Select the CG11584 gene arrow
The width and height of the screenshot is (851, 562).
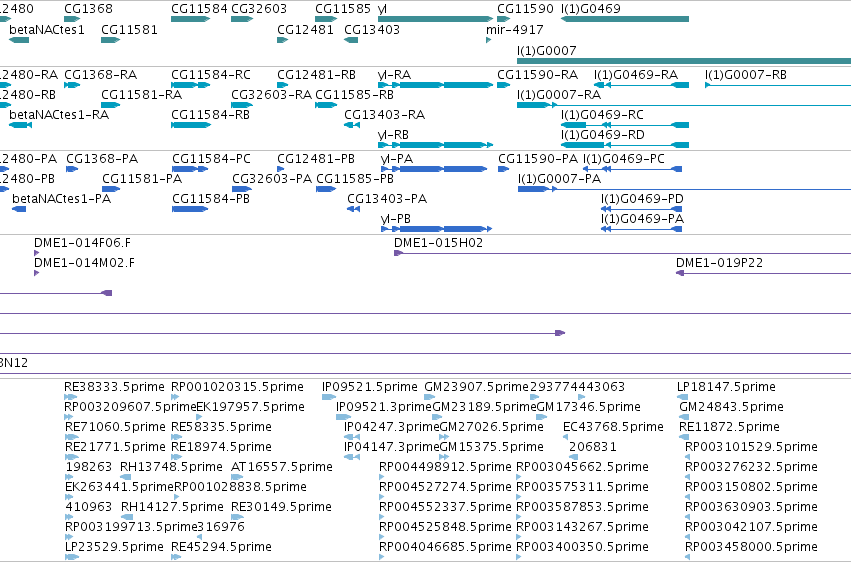(x=190, y=19)
